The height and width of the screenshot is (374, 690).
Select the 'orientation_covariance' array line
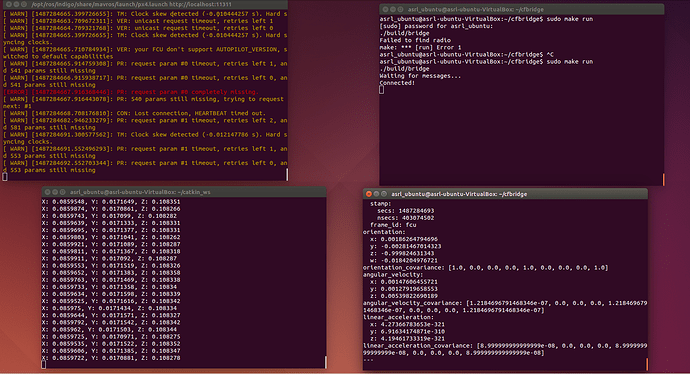[x=485, y=268]
